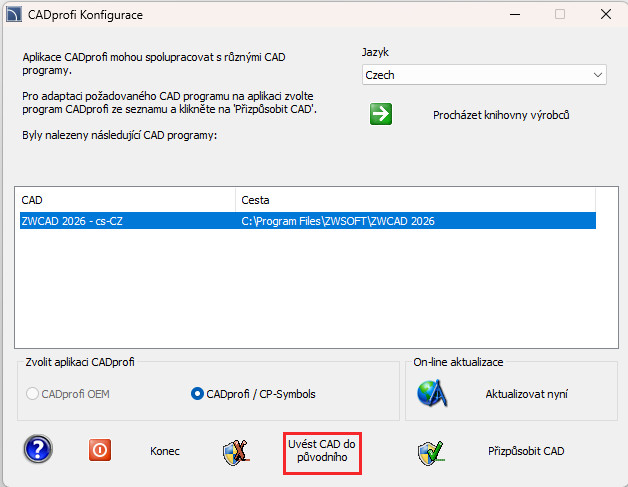Select the CADprofi / CP-Symbols radio button
The height and width of the screenshot is (487, 628).
(x=197, y=394)
